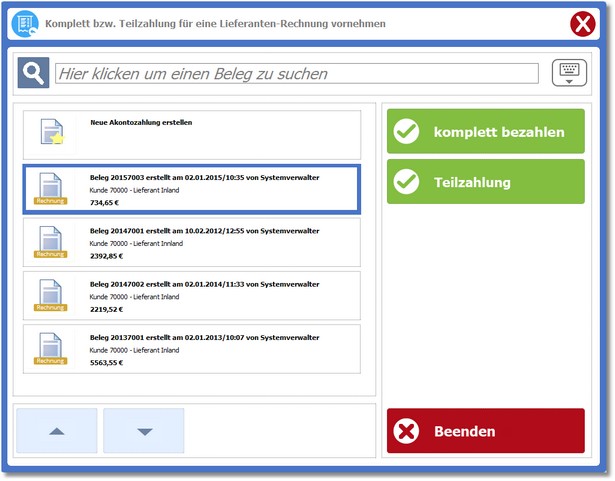615x481 pixels.
Task: Click Rechnung icon of Beleg 20147002
Action: [50, 295]
